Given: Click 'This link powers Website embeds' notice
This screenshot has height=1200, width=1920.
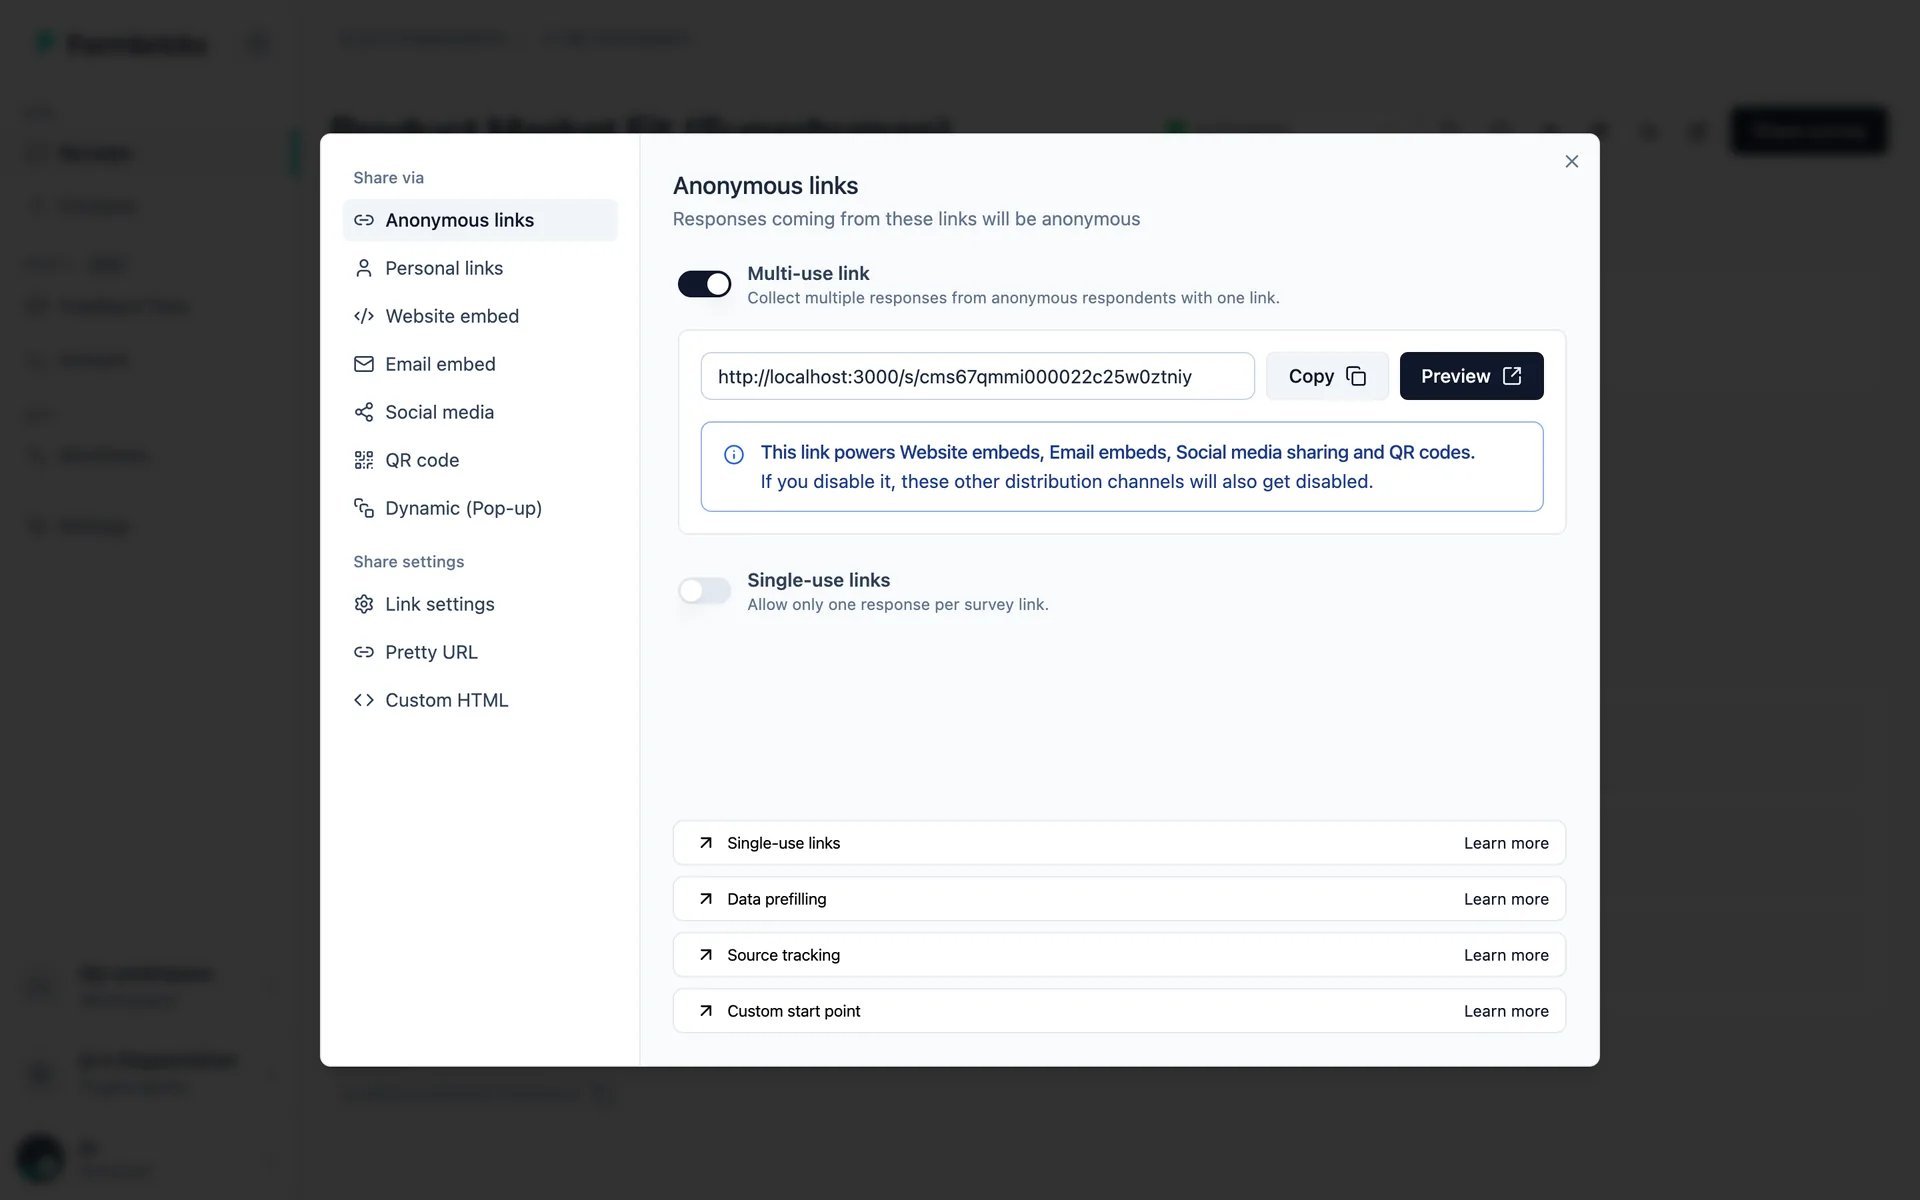Looking at the screenshot, I should coord(1117,452).
